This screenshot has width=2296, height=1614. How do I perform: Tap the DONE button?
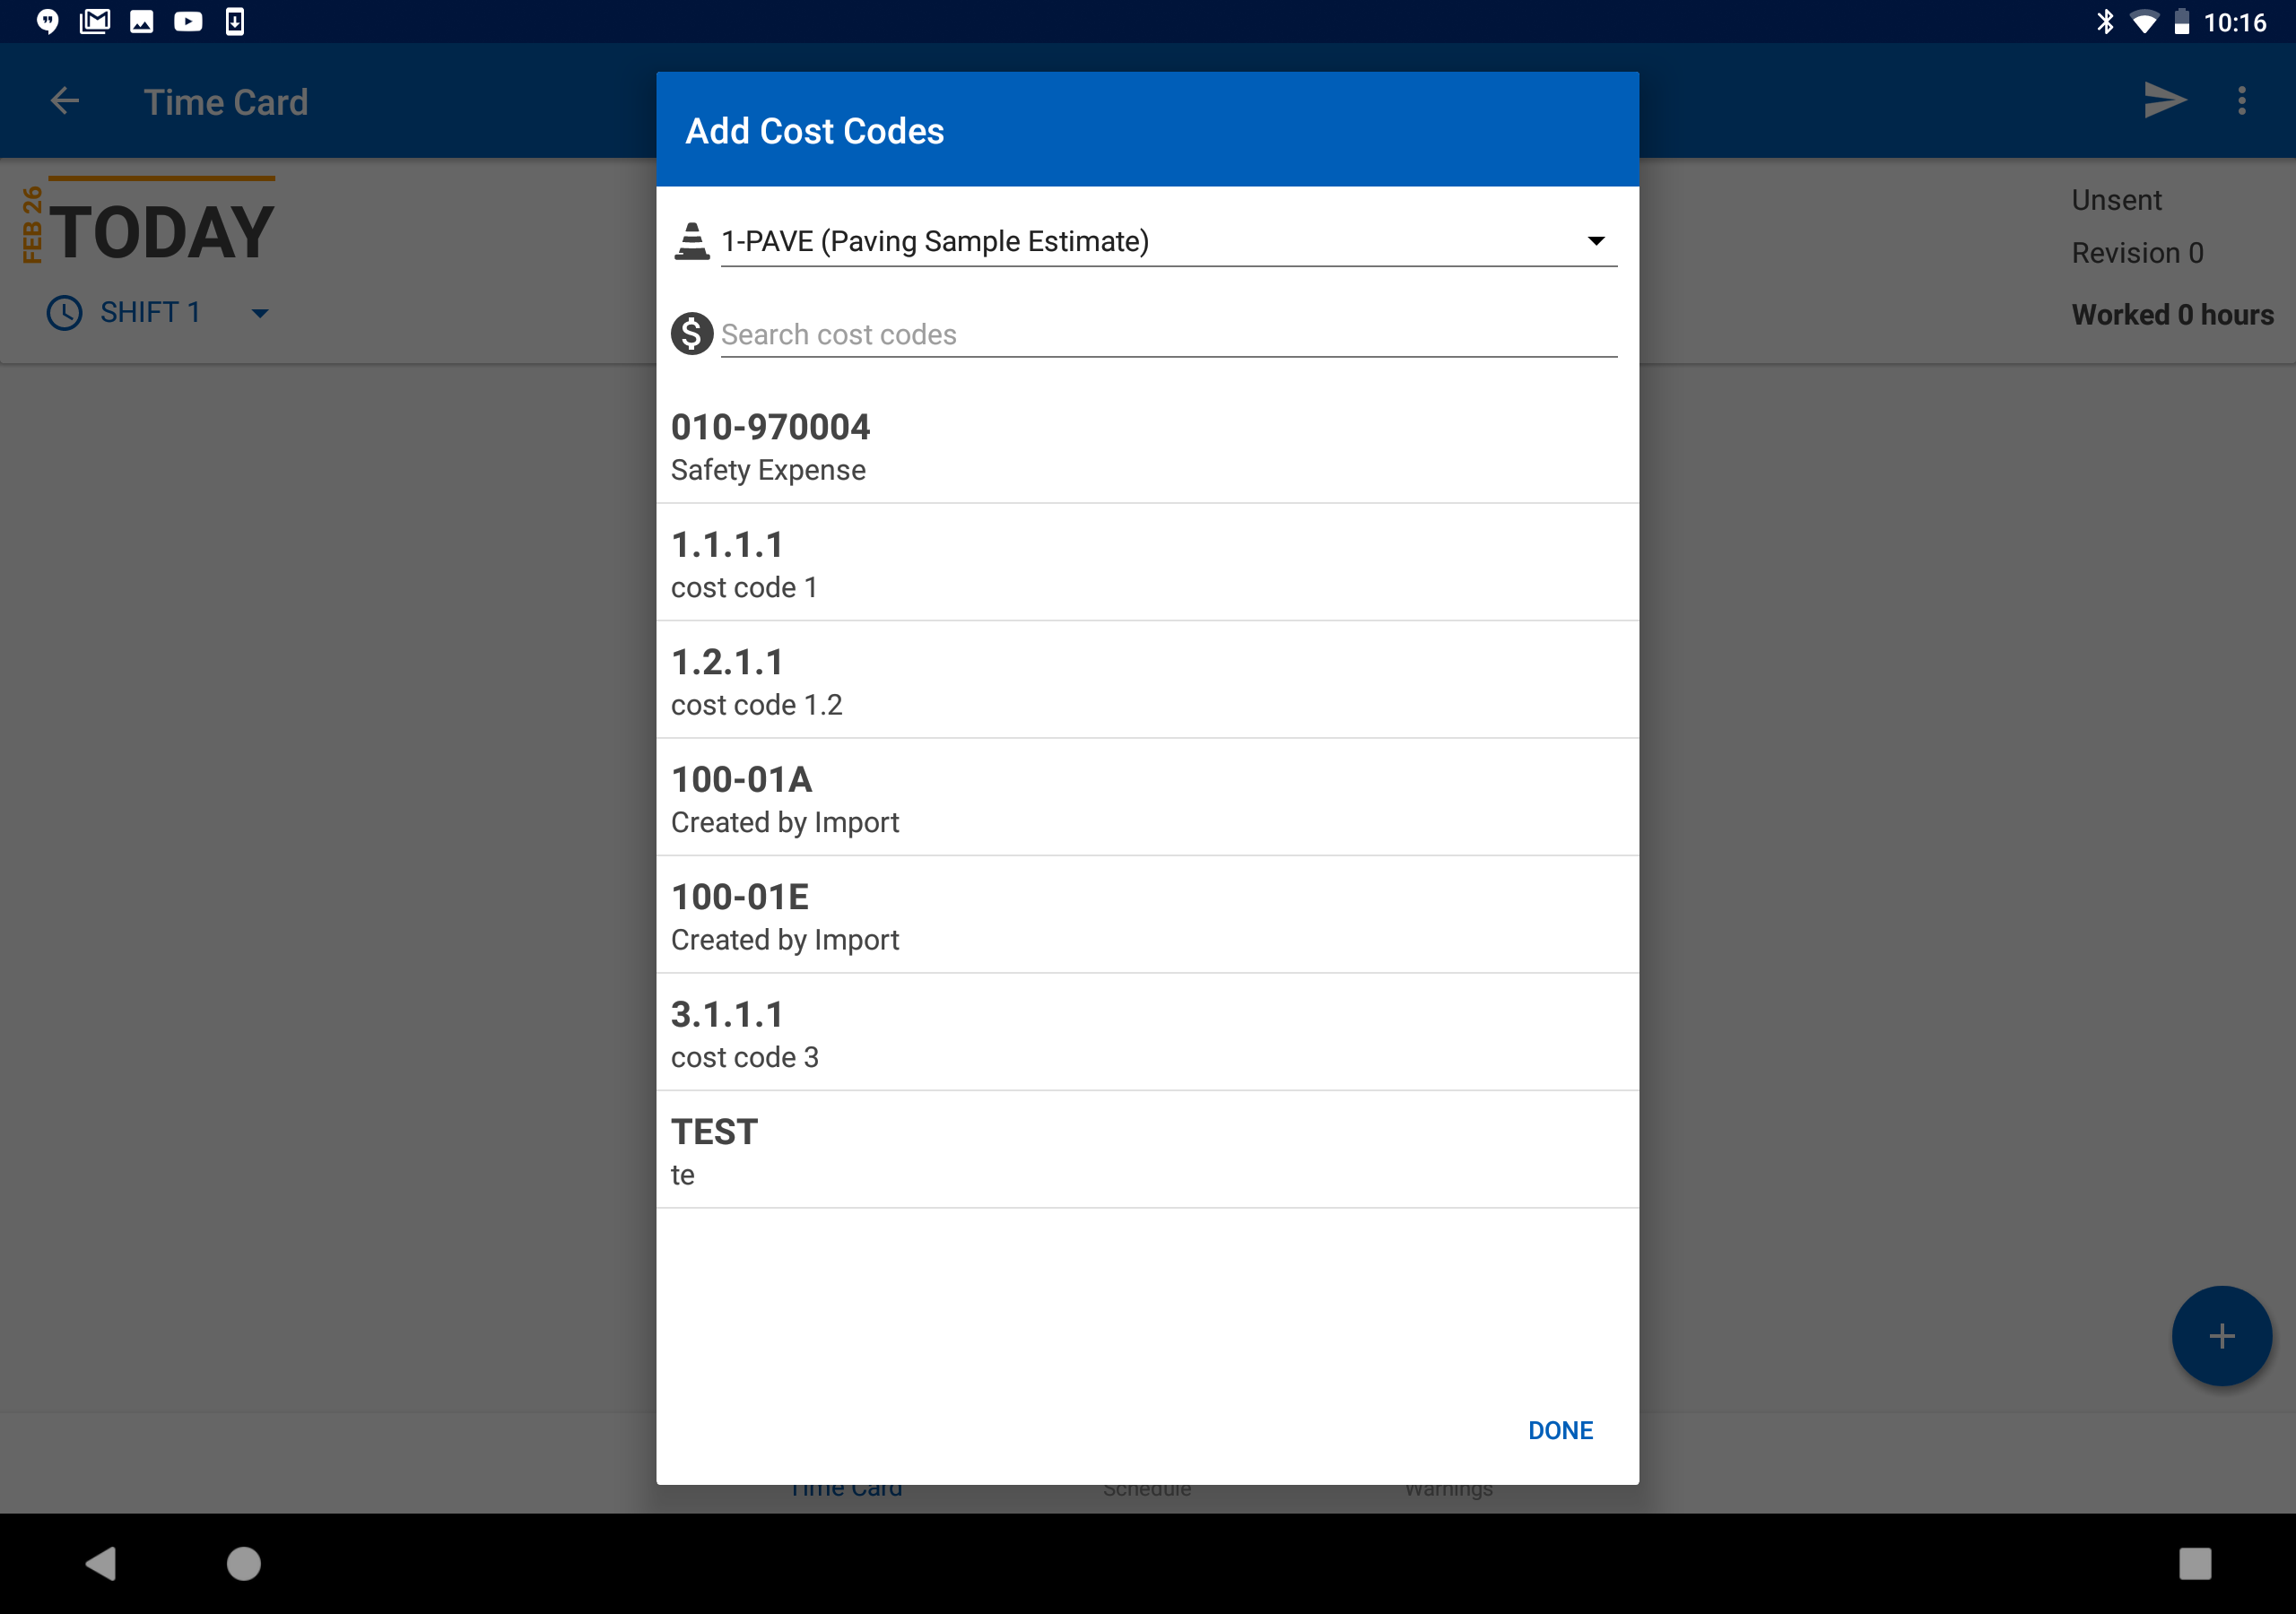point(1560,1430)
